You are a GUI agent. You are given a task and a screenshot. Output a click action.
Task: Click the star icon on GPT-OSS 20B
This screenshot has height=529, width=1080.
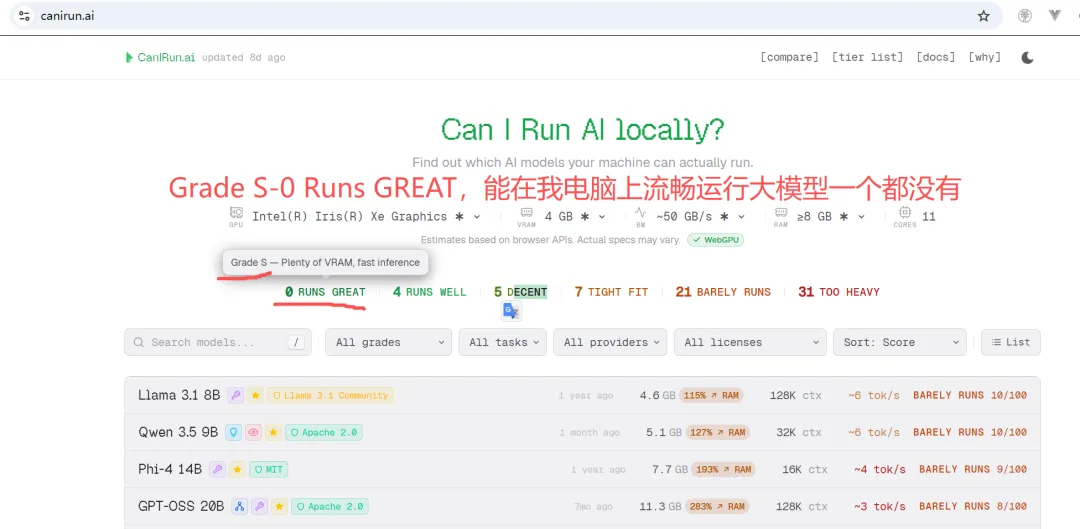click(280, 507)
